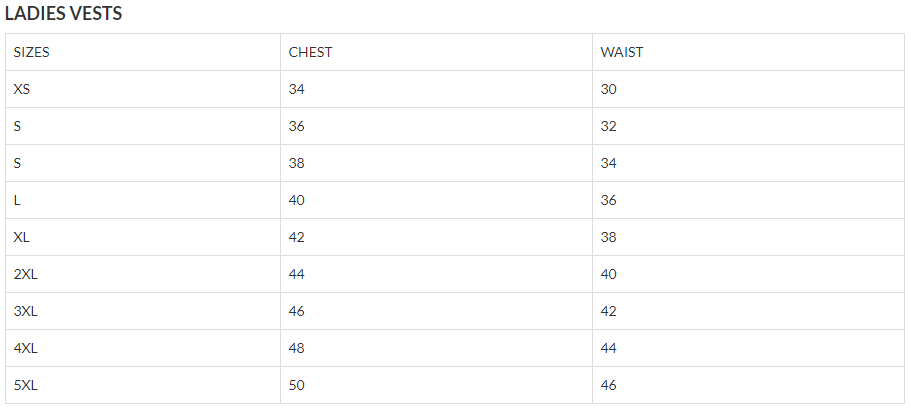Select chest value 34 in XS row
This screenshot has width=911, height=413.
pos(297,89)
